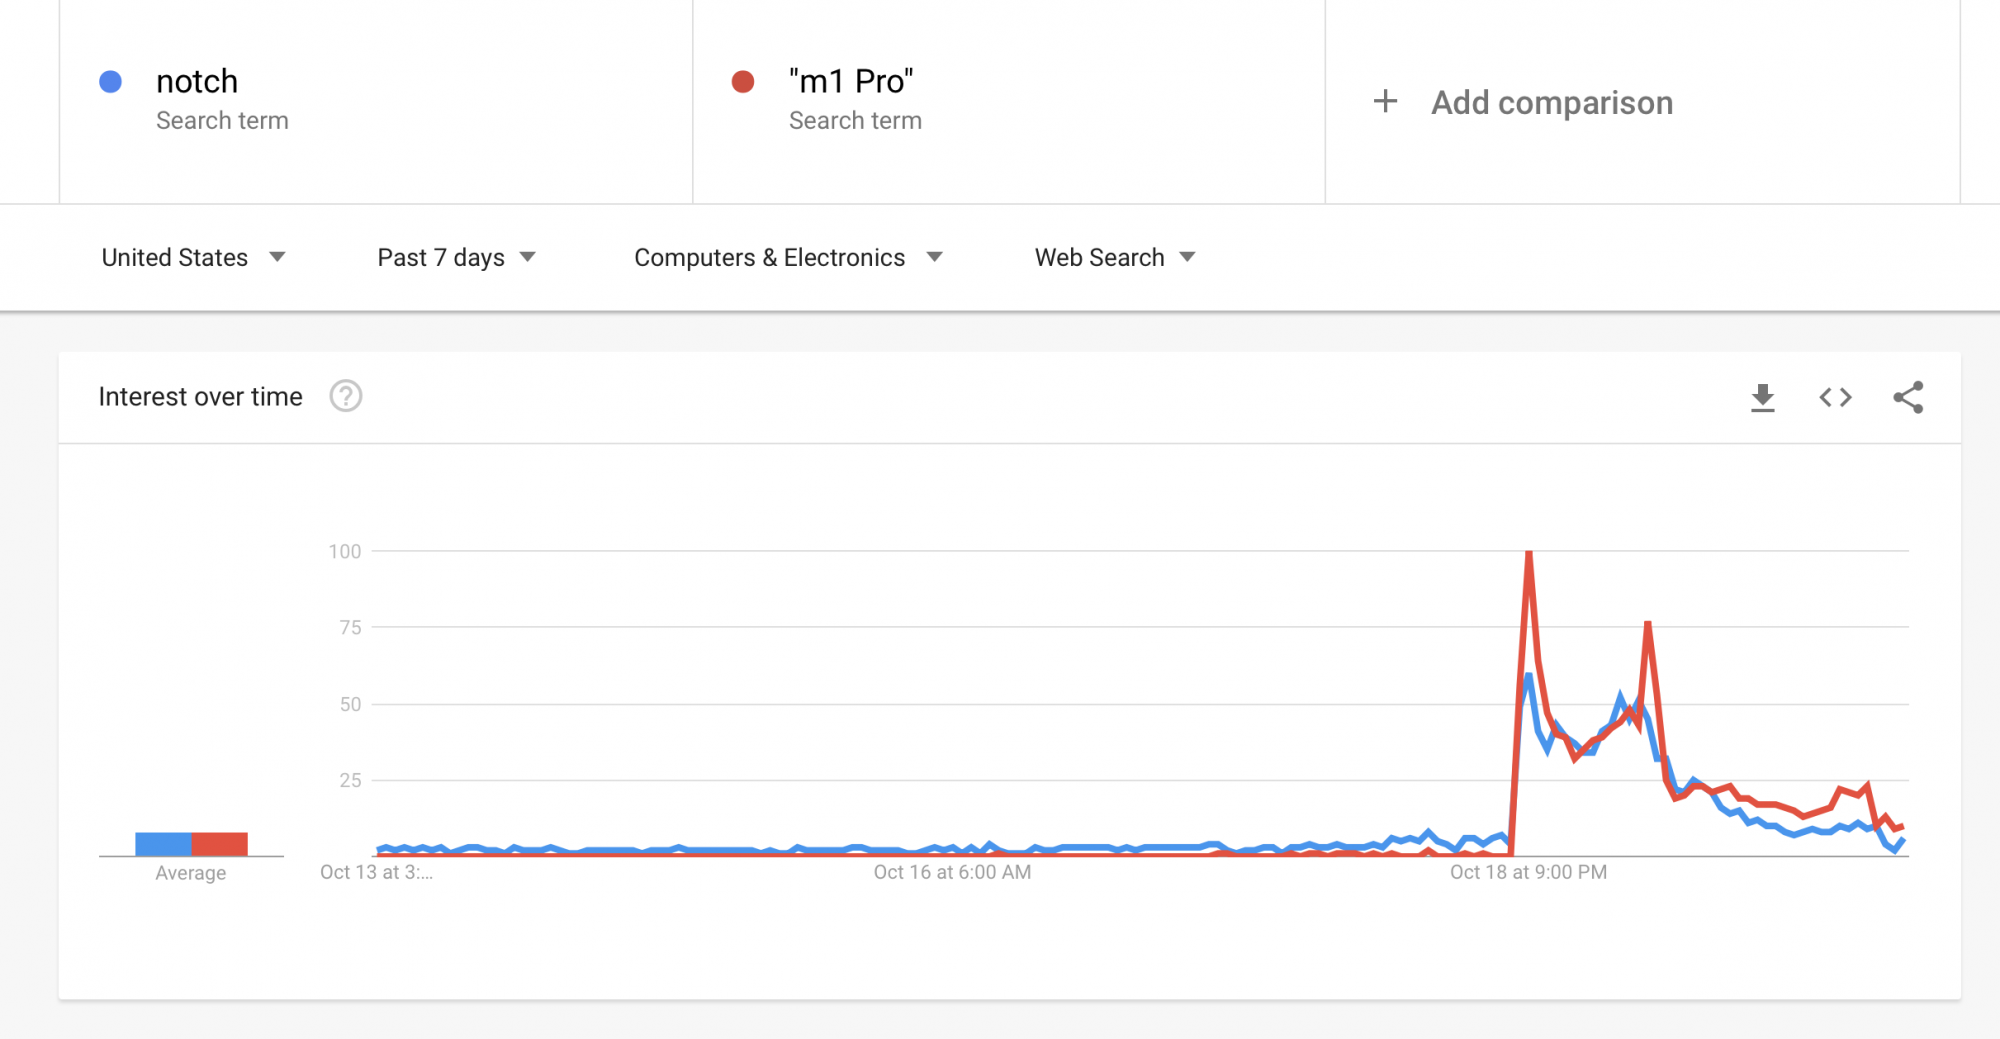Screen dimensions: 2000x1039
Task: Change the Web Search type dropdown
Action: coord(1115,257)
